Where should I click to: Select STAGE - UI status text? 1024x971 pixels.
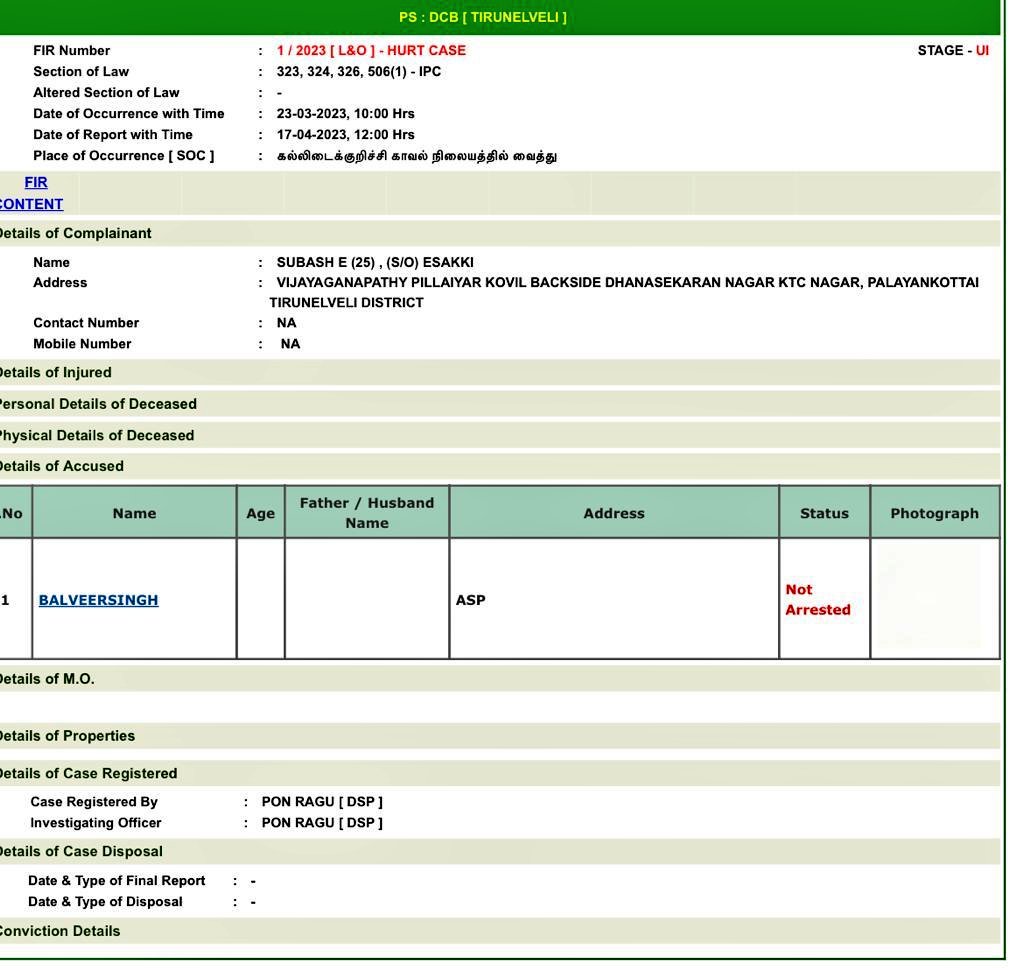953,50
